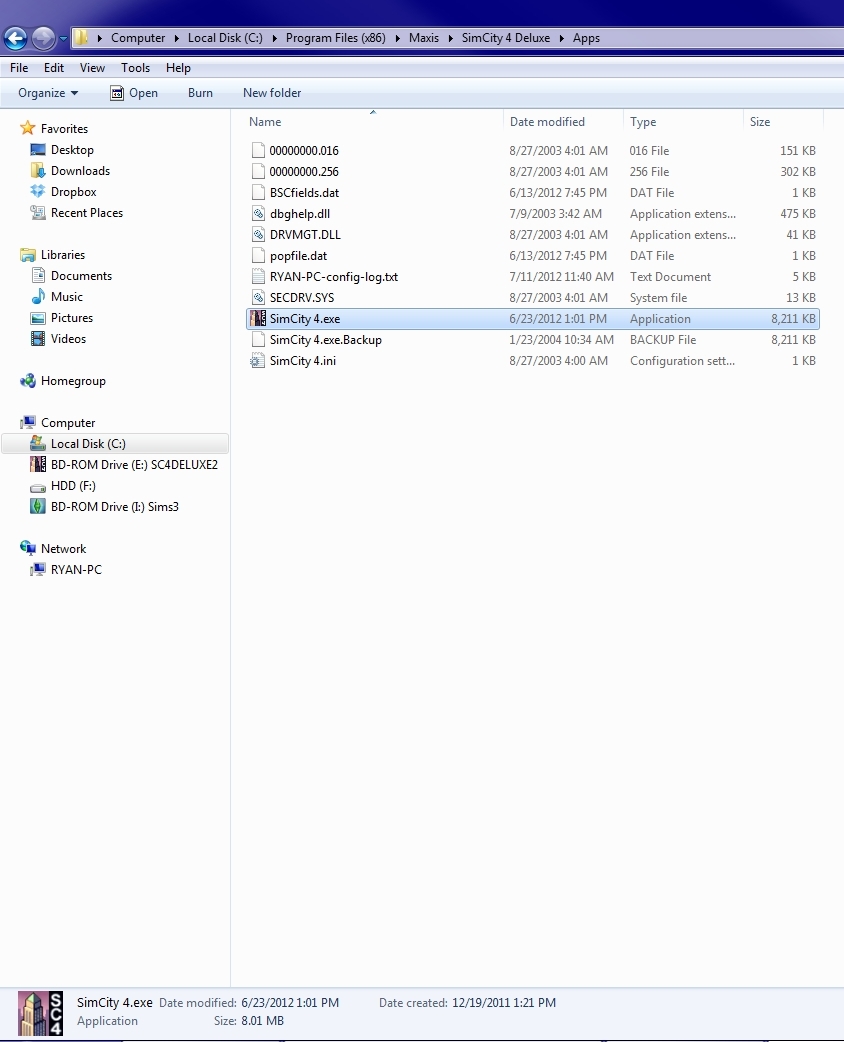Screen dimensions: 844x1042
Task: Navigate to Maxis in the address bar
Action: point(423,38)
